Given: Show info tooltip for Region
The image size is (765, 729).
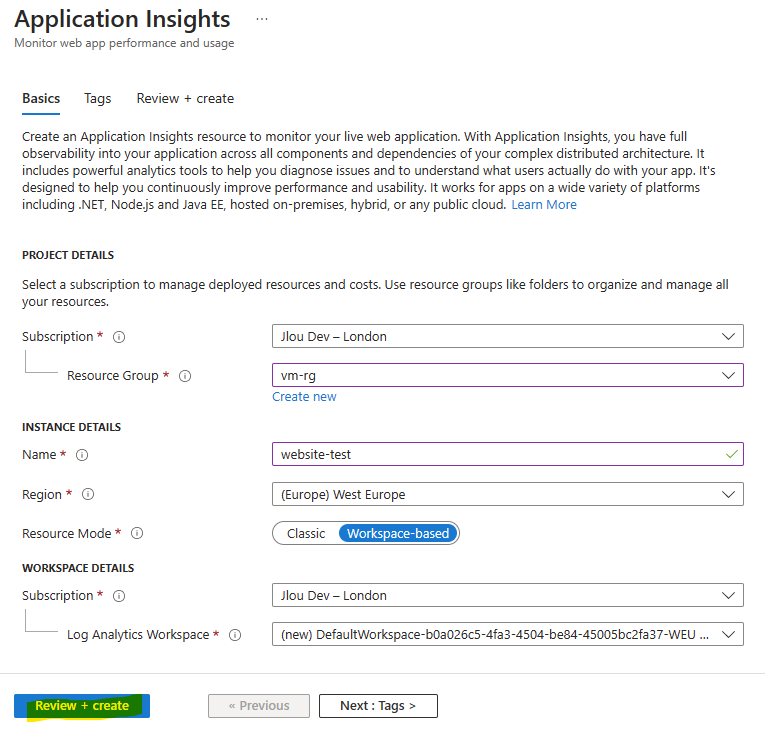Looking at the screenshot, I should (88, 494).
